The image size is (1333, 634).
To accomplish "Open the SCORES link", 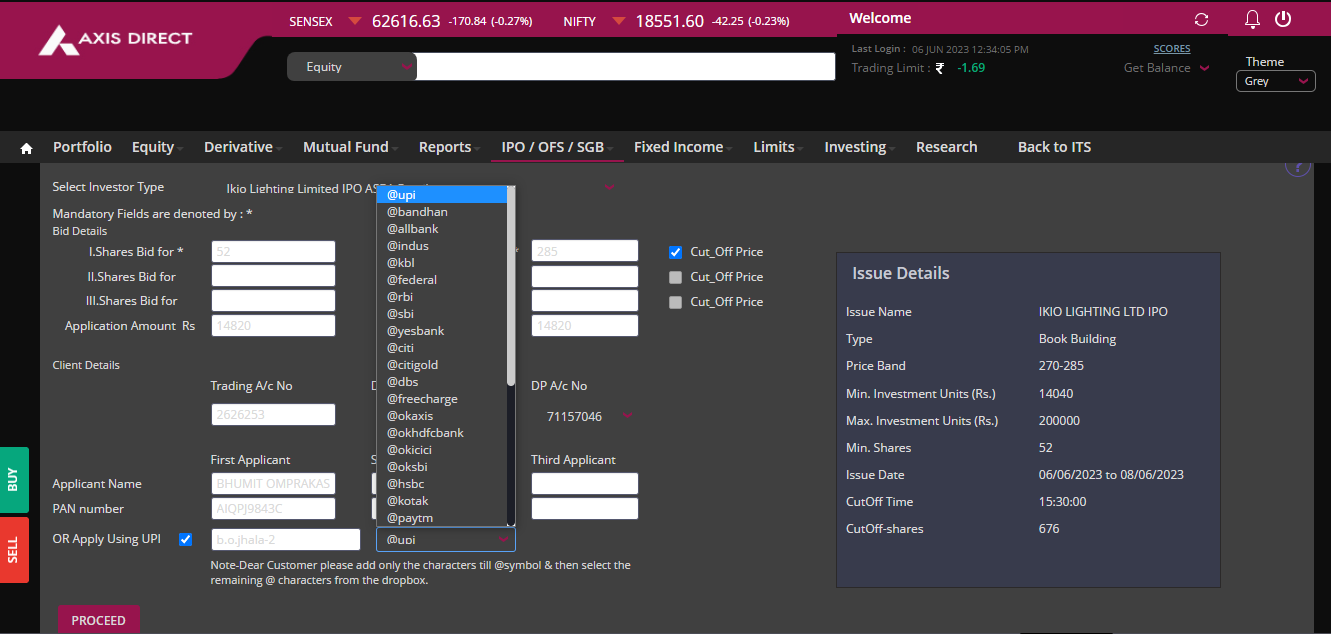I will pos(1171,48).
